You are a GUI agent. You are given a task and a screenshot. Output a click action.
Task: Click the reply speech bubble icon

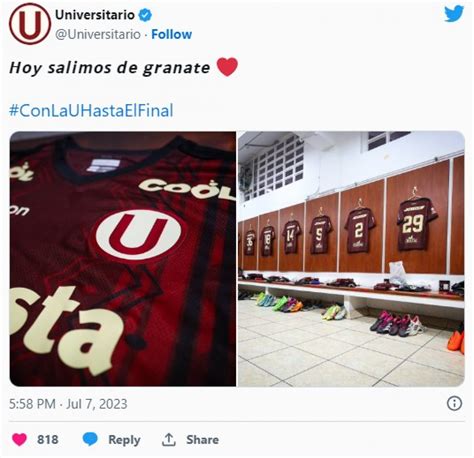tap(90, 439)
